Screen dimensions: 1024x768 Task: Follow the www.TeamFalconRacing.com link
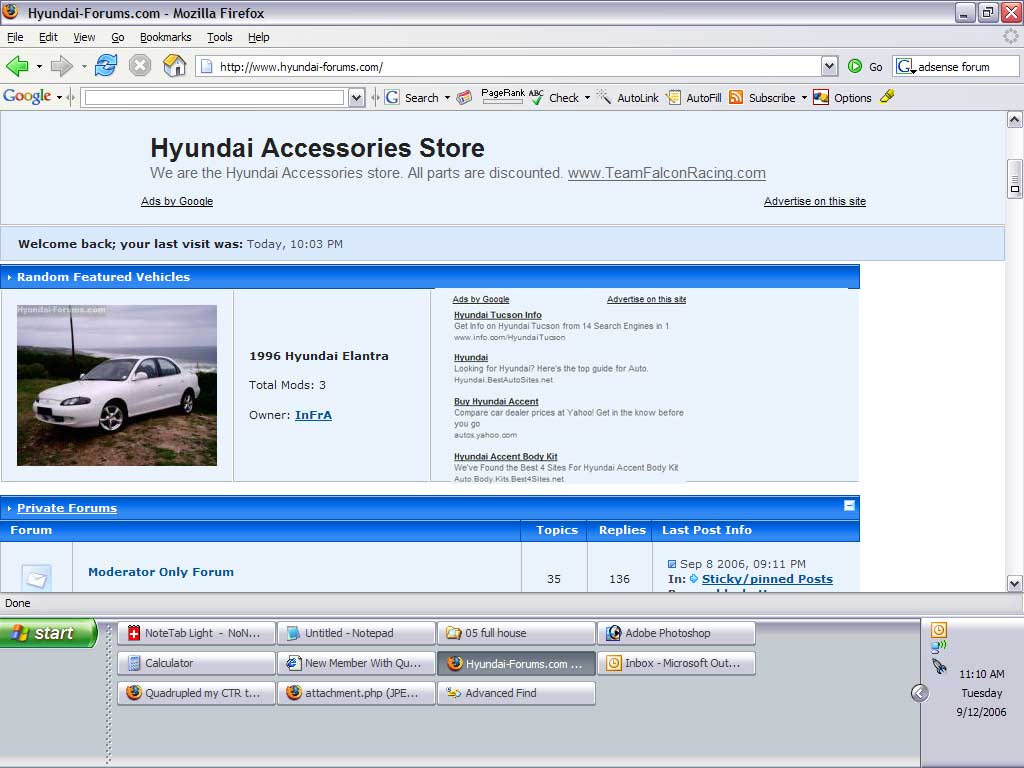coord(667,173)
